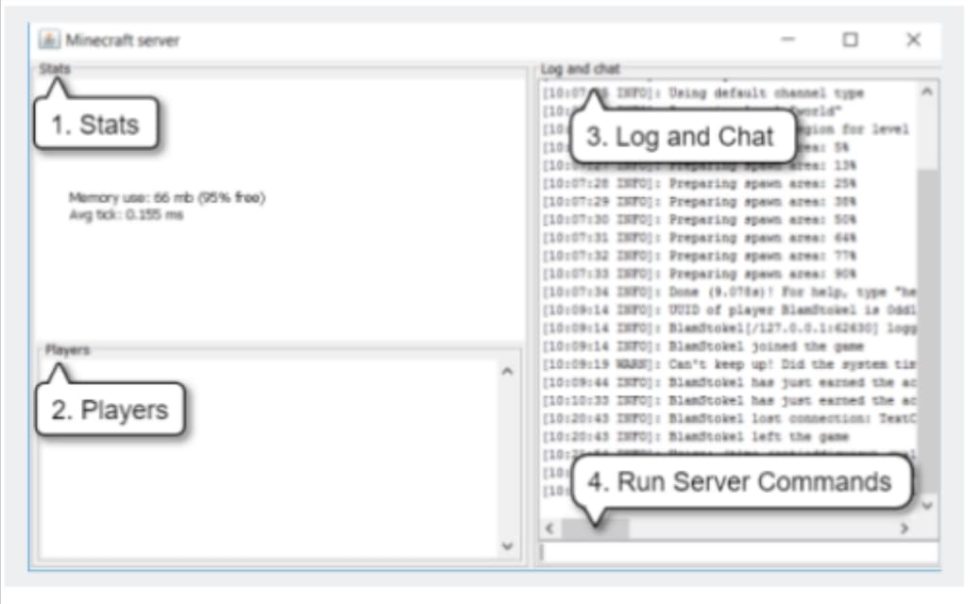The height and width of the screenshot is (604, 980).
Task: Click the "BlamStokel[/127.0.0.1:62630]" log line
Action: click(729, 328)
